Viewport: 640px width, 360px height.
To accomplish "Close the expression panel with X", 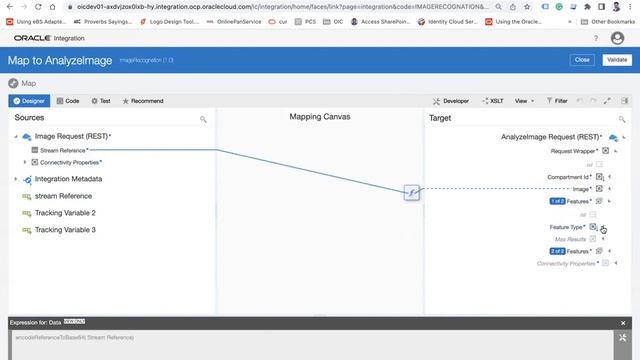I will click(623, 323).
